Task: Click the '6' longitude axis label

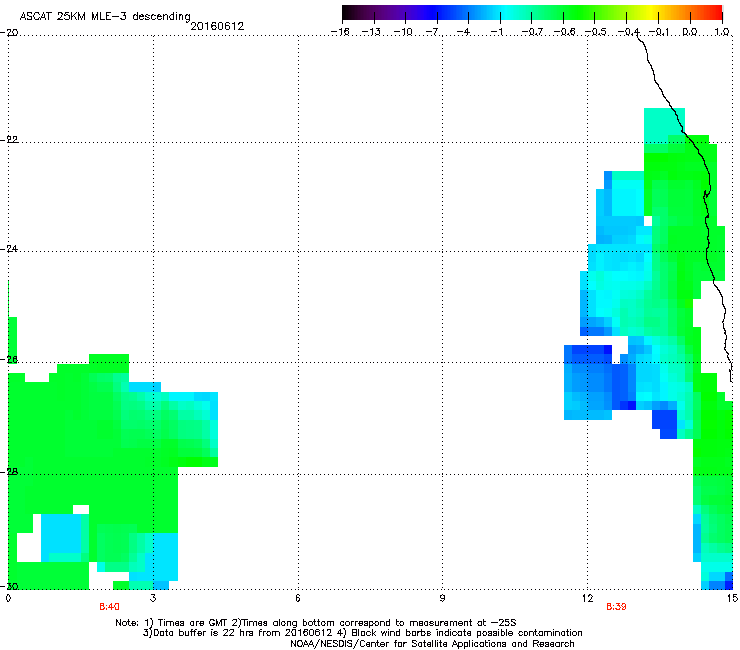Action: click(298, 599)
